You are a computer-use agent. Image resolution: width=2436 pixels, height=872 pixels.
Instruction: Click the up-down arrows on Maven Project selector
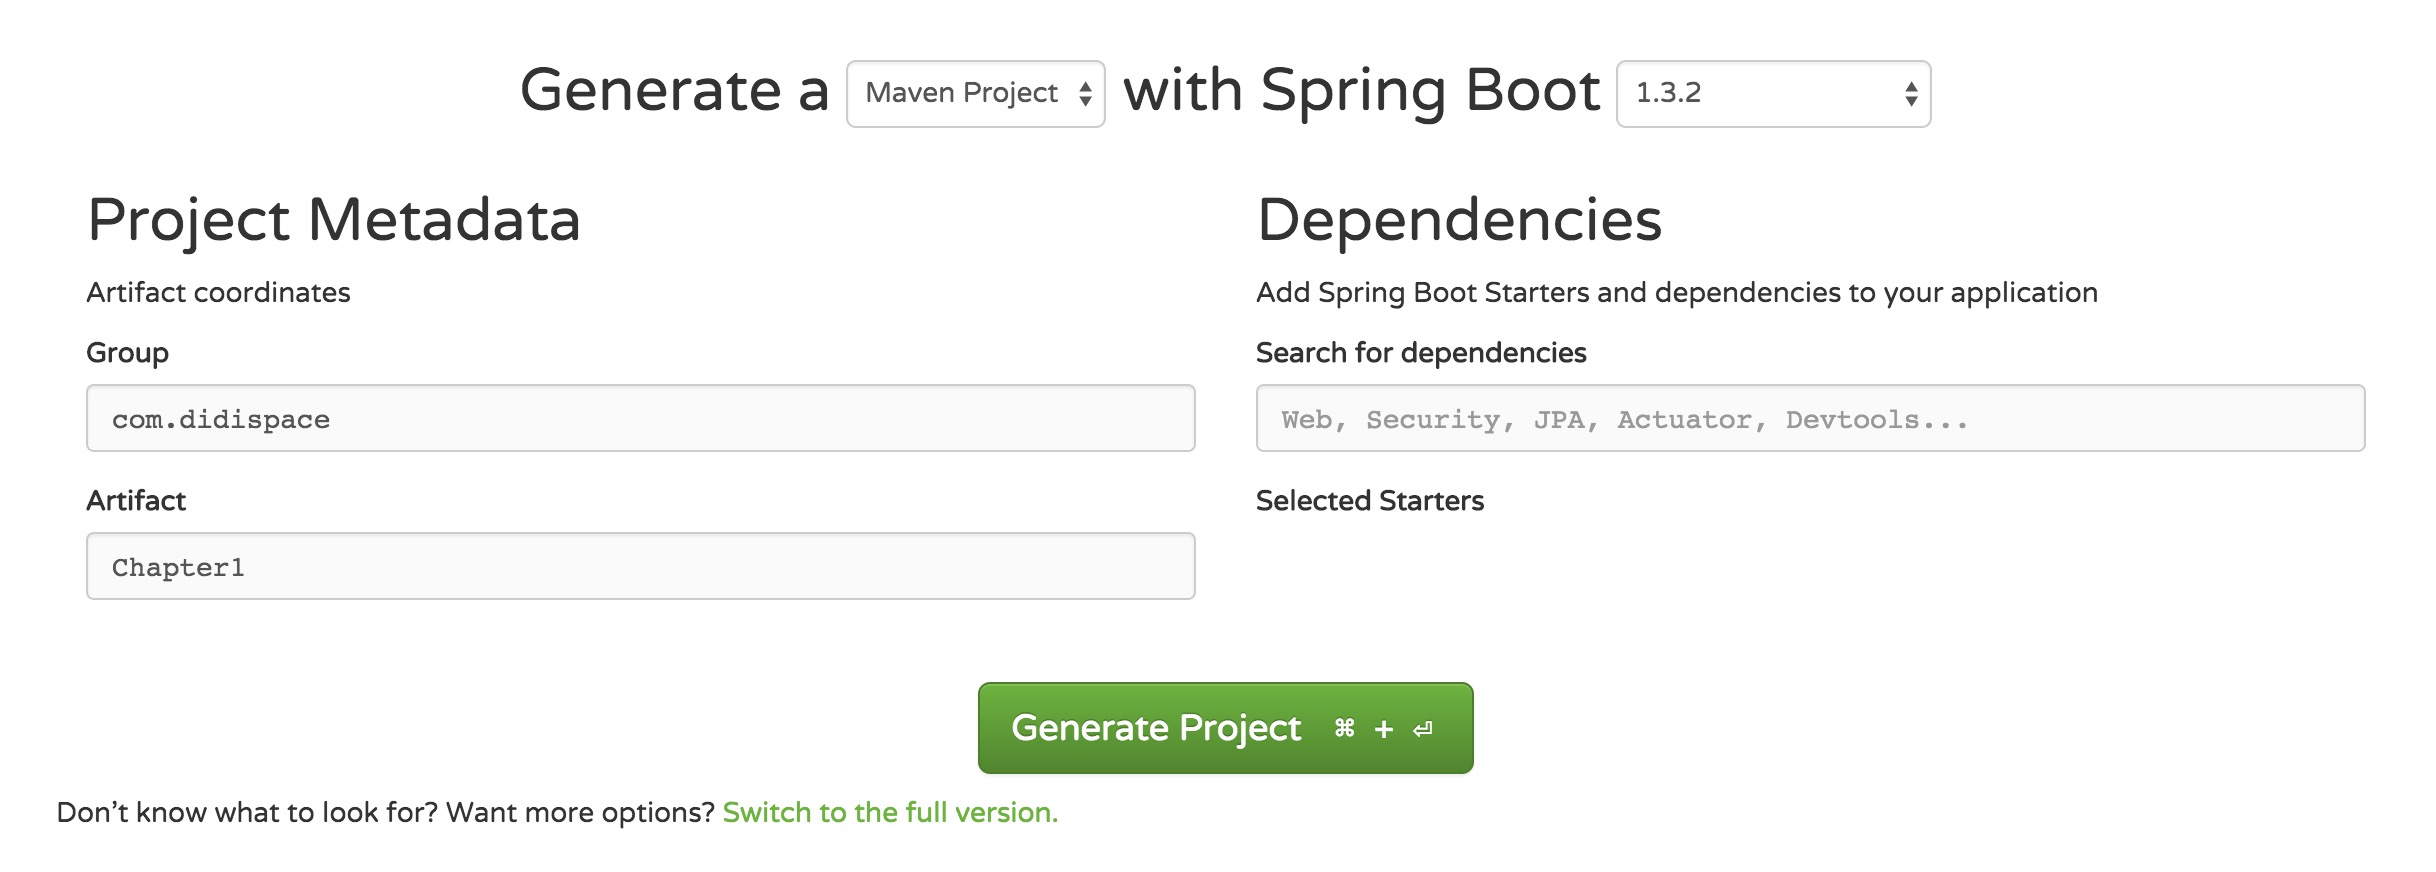click(1085, 94)
